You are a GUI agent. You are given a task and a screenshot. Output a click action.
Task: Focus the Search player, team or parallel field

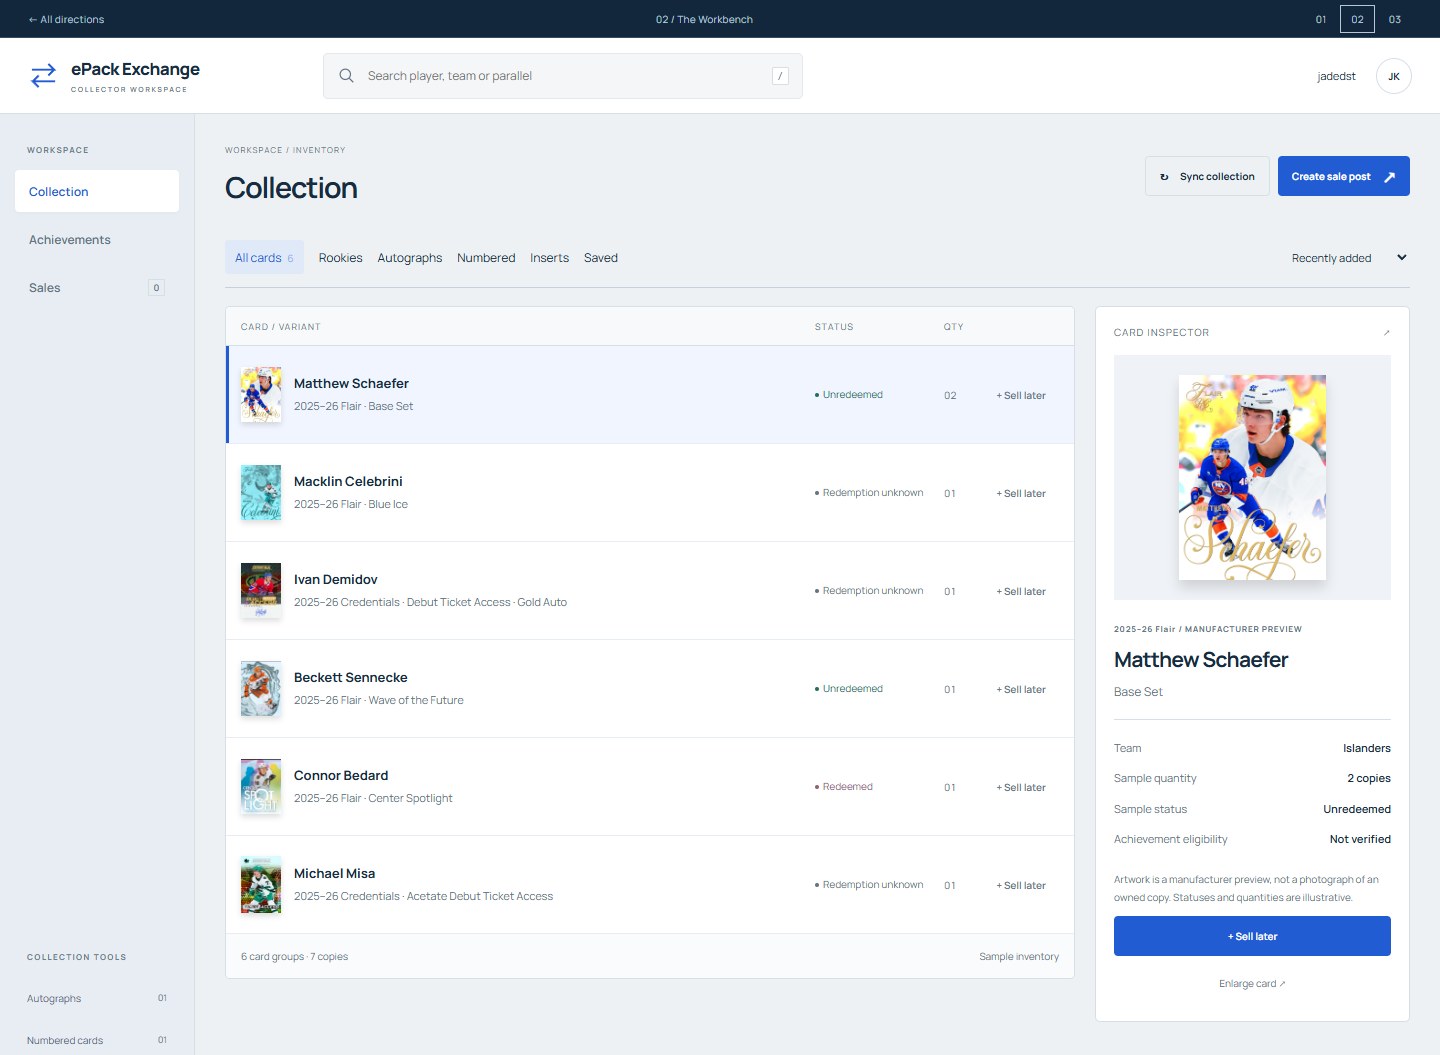pyautogui.click(x=562, y=76)
